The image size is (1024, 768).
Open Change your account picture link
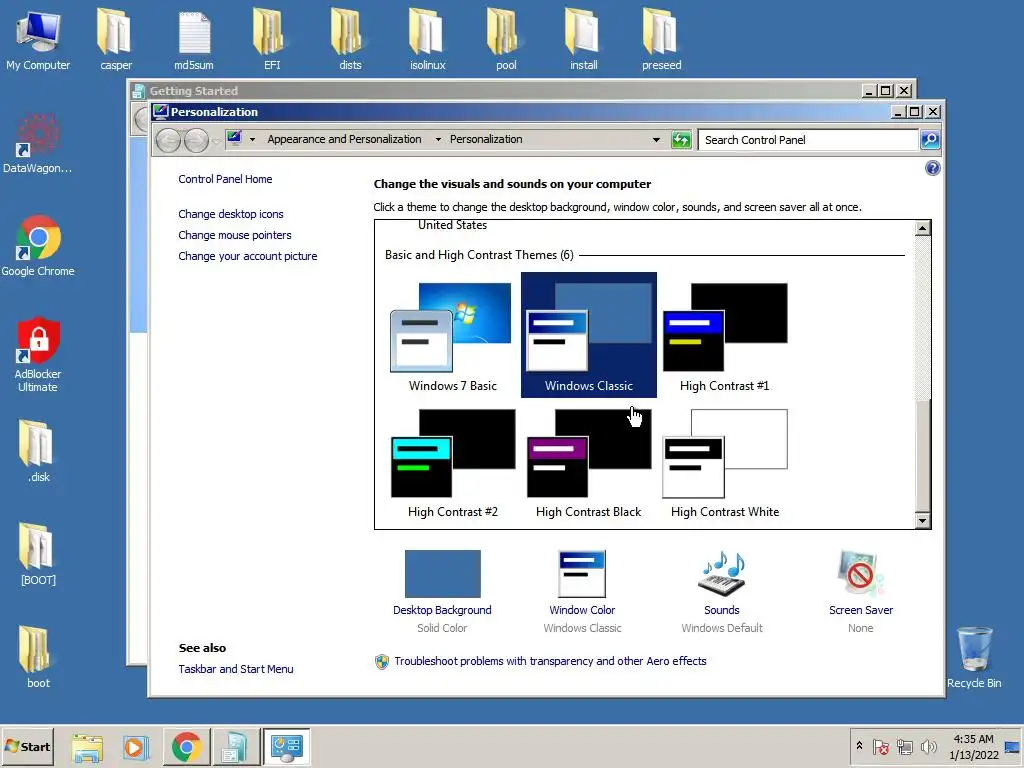click(248, 256)
